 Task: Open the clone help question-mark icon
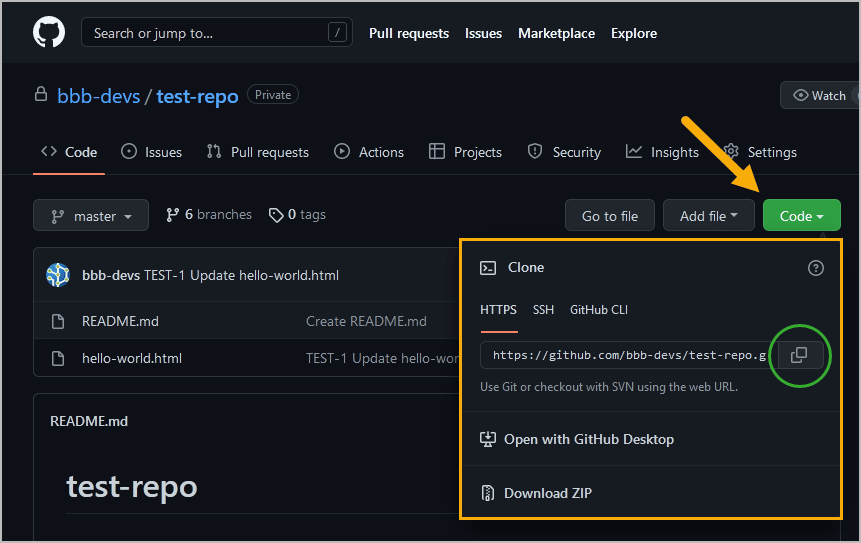[x=815, y=268]
